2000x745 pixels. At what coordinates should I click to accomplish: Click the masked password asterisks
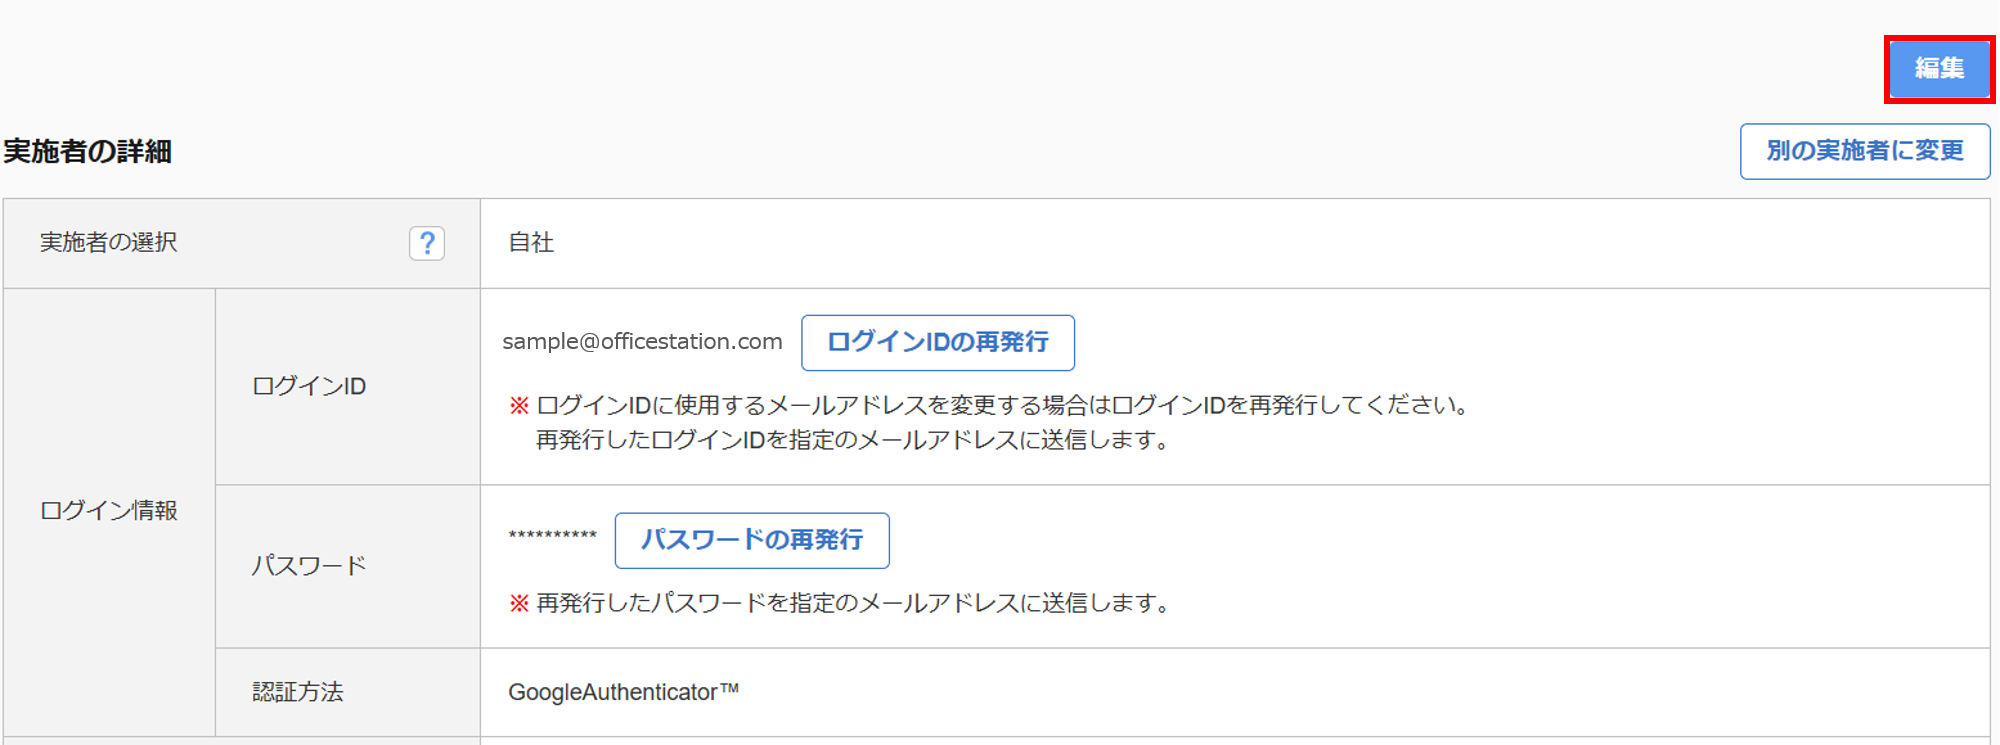point(552,536)
